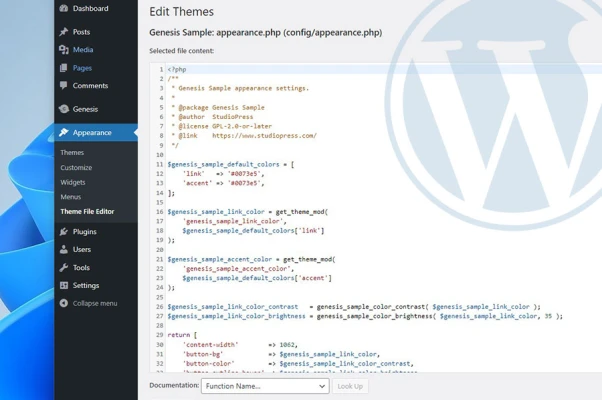
Task: Open the Customize submenu link
Action: point(76,167)
